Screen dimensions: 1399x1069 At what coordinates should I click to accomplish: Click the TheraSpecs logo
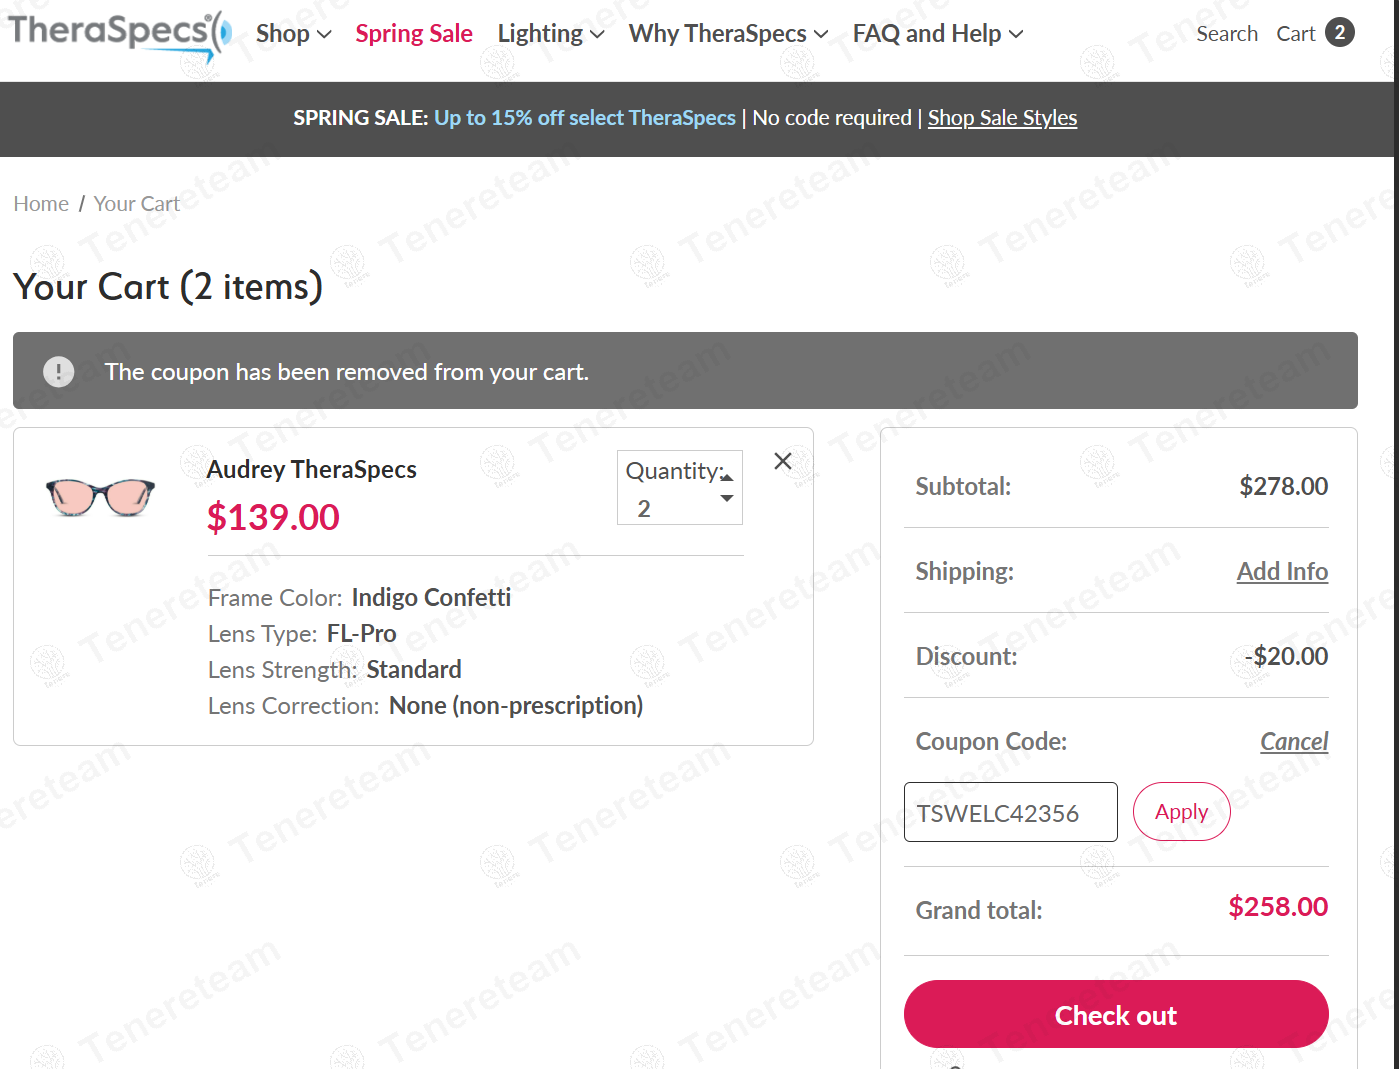[x=118, y=33]
